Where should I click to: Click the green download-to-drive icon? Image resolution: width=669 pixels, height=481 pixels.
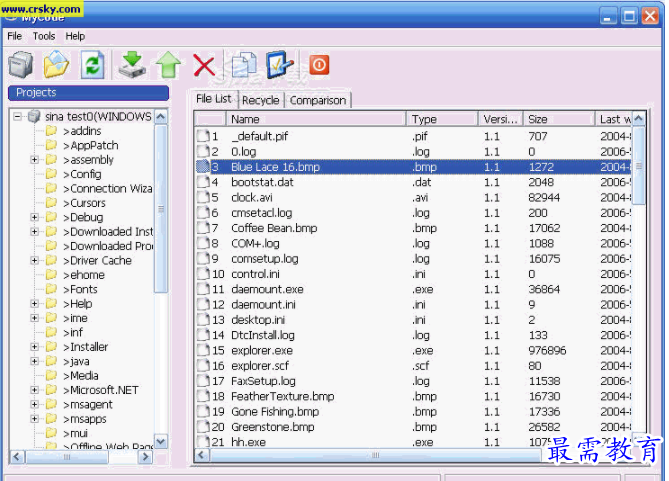coord(132,66)
